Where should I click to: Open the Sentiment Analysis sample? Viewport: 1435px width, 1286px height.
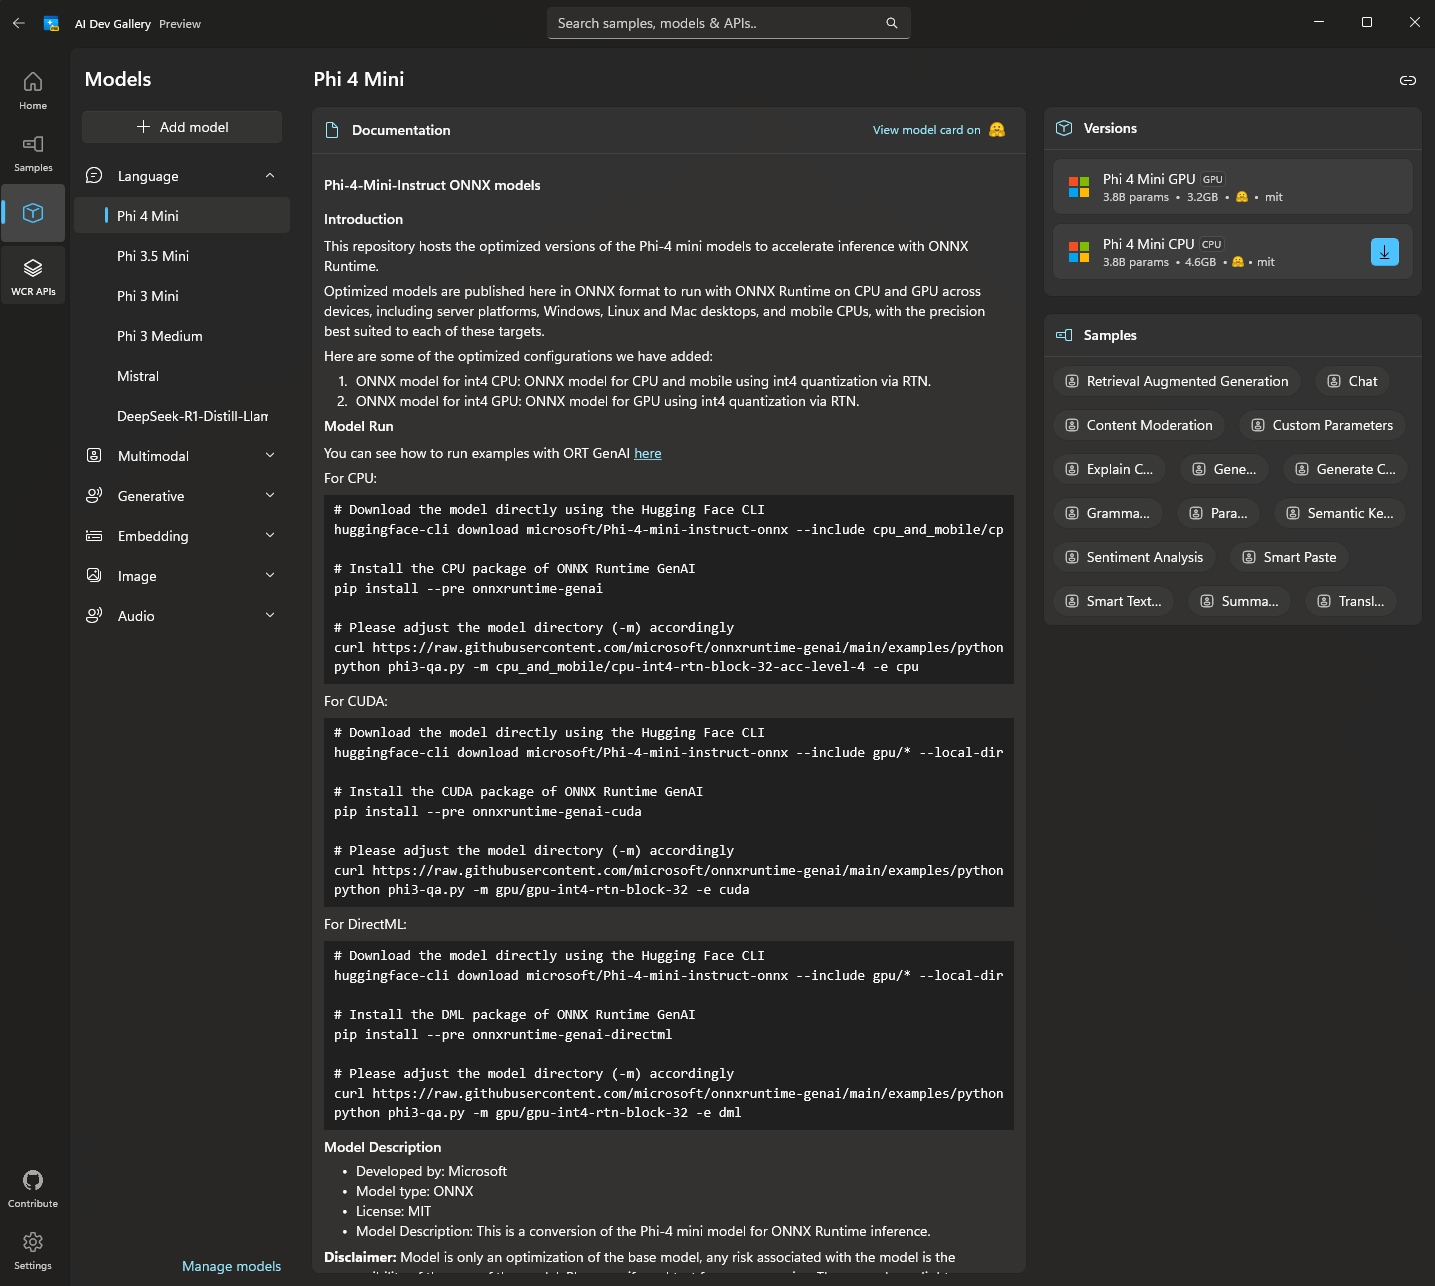click(x=1134, y=557)
